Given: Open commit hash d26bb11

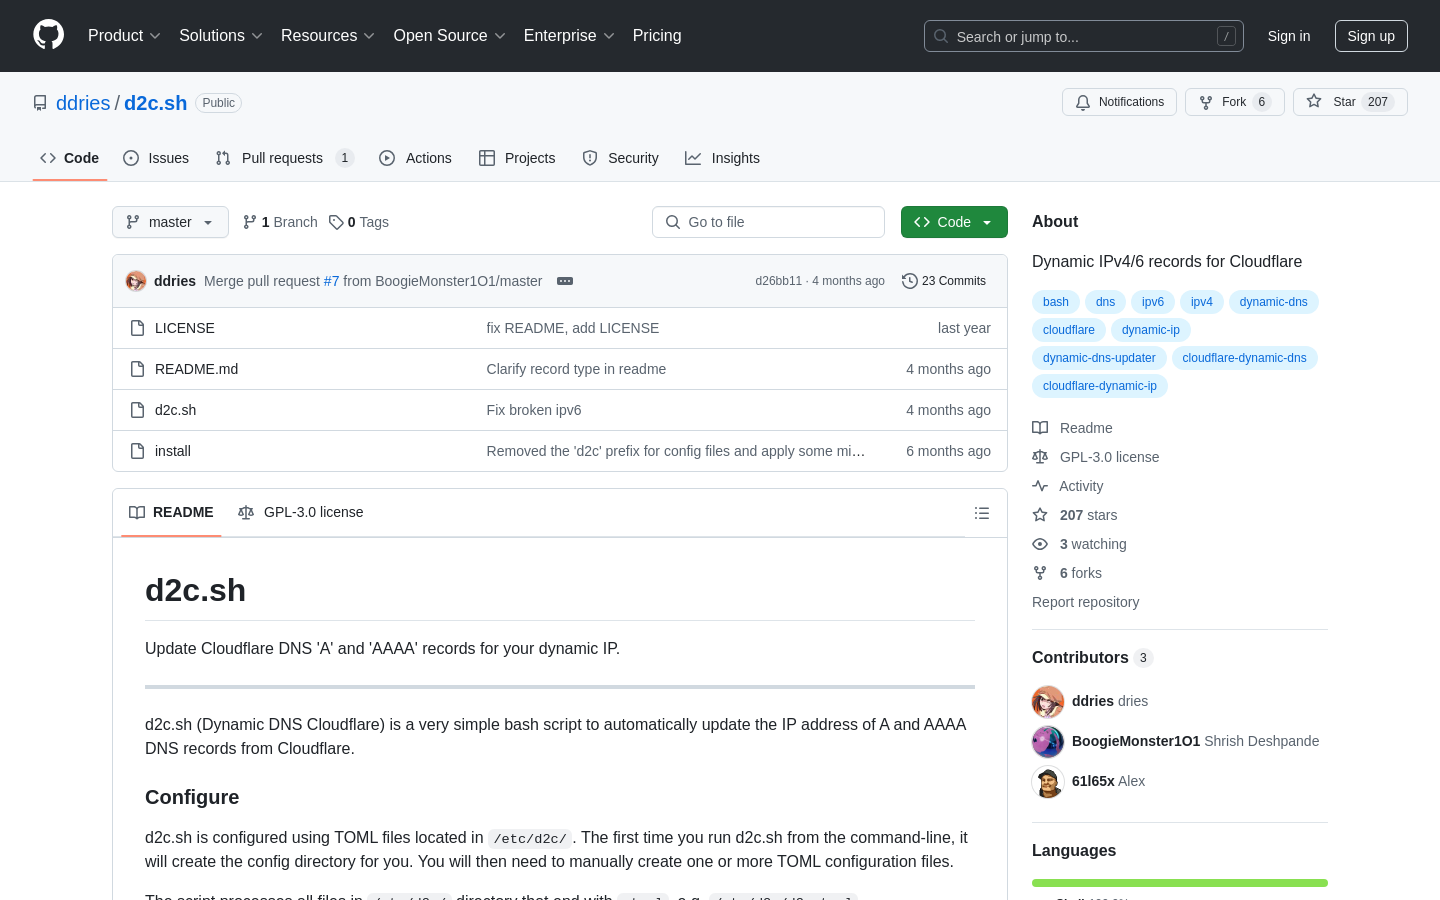Looking at the screenshot, I should [x=779, y=281].
